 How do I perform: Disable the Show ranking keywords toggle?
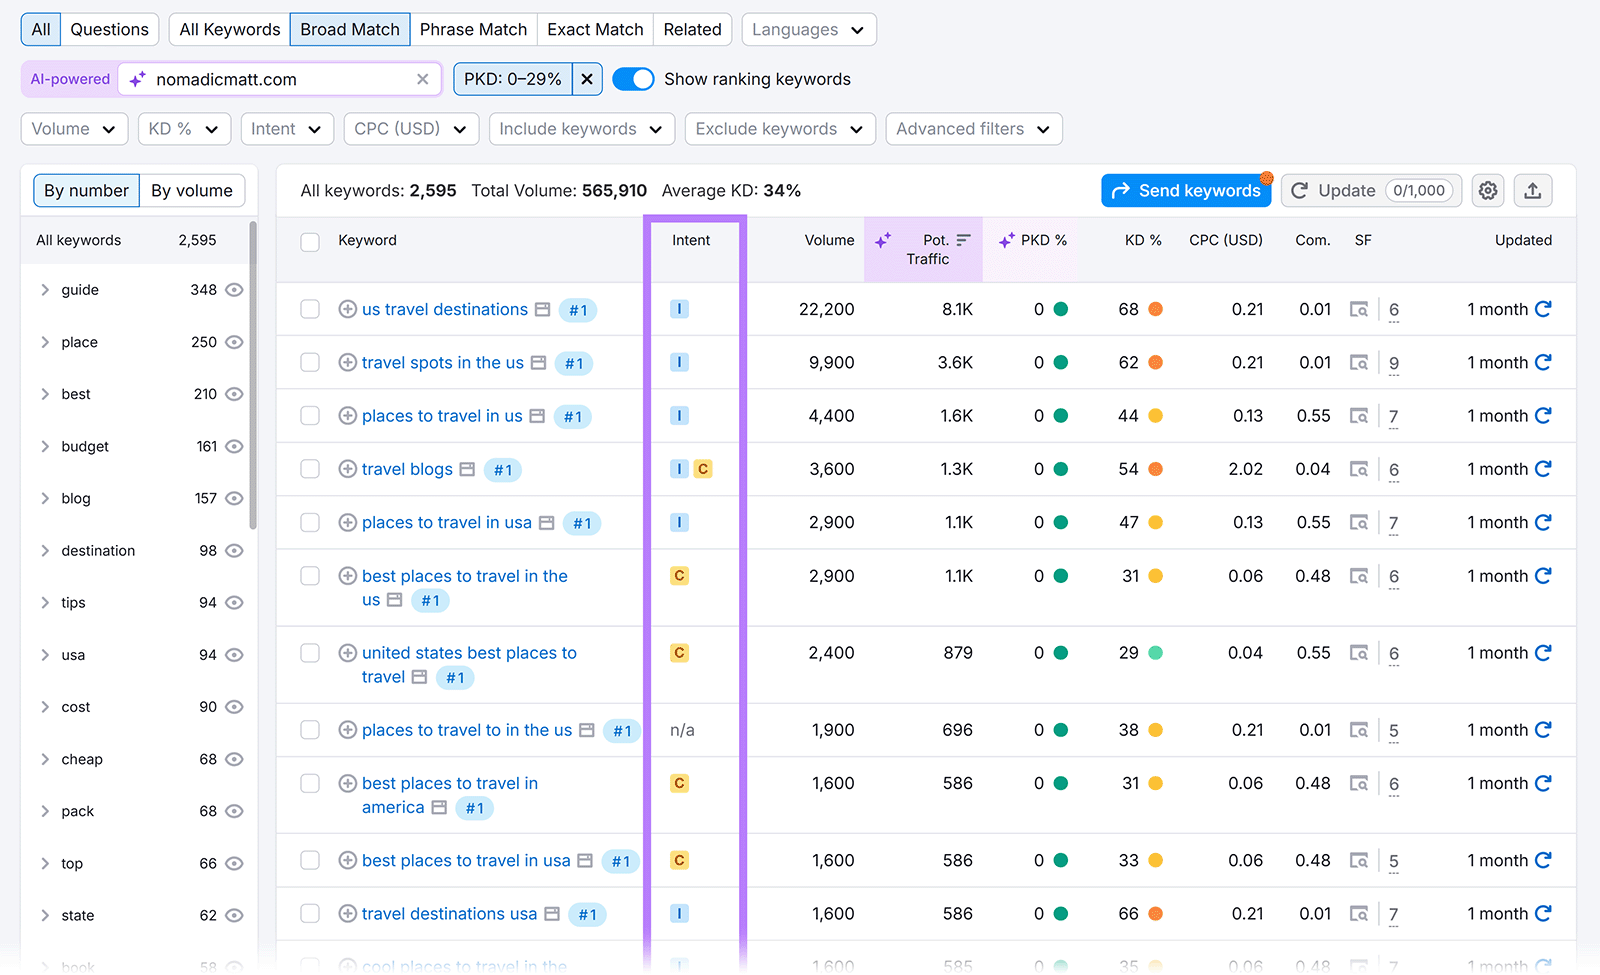pos(633,78)
